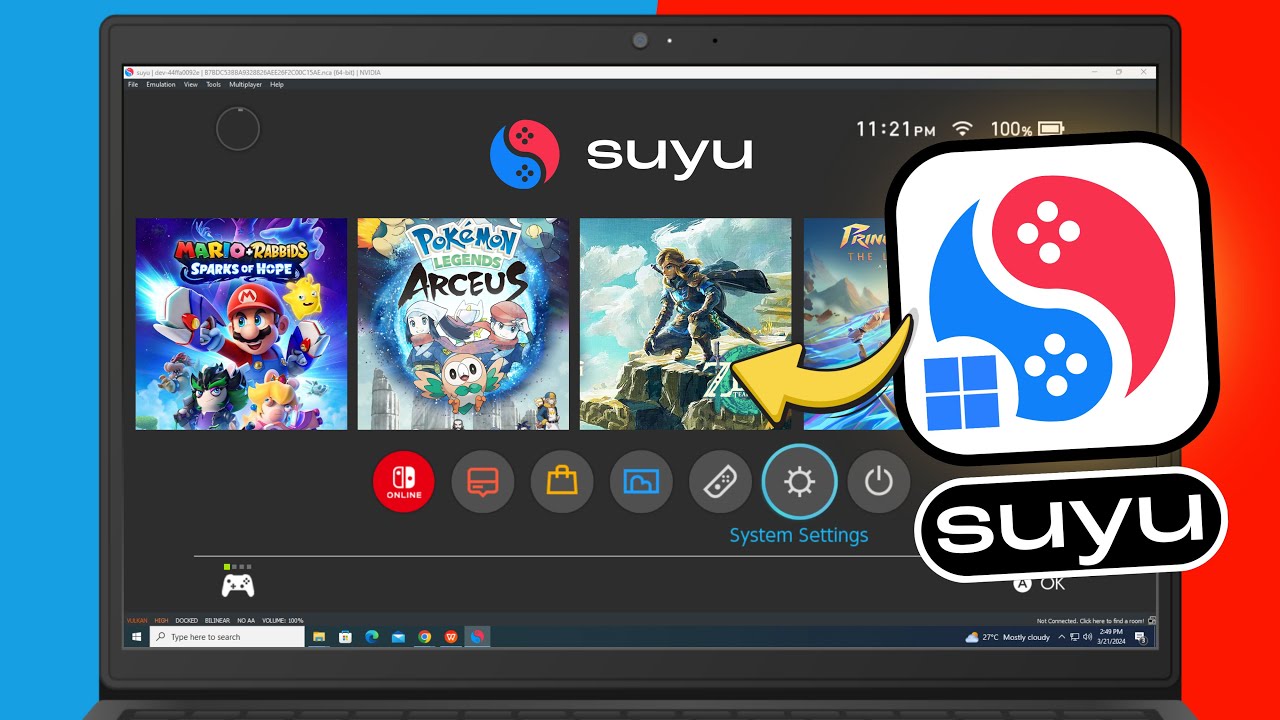Open the Tools menu

[213, 84]
